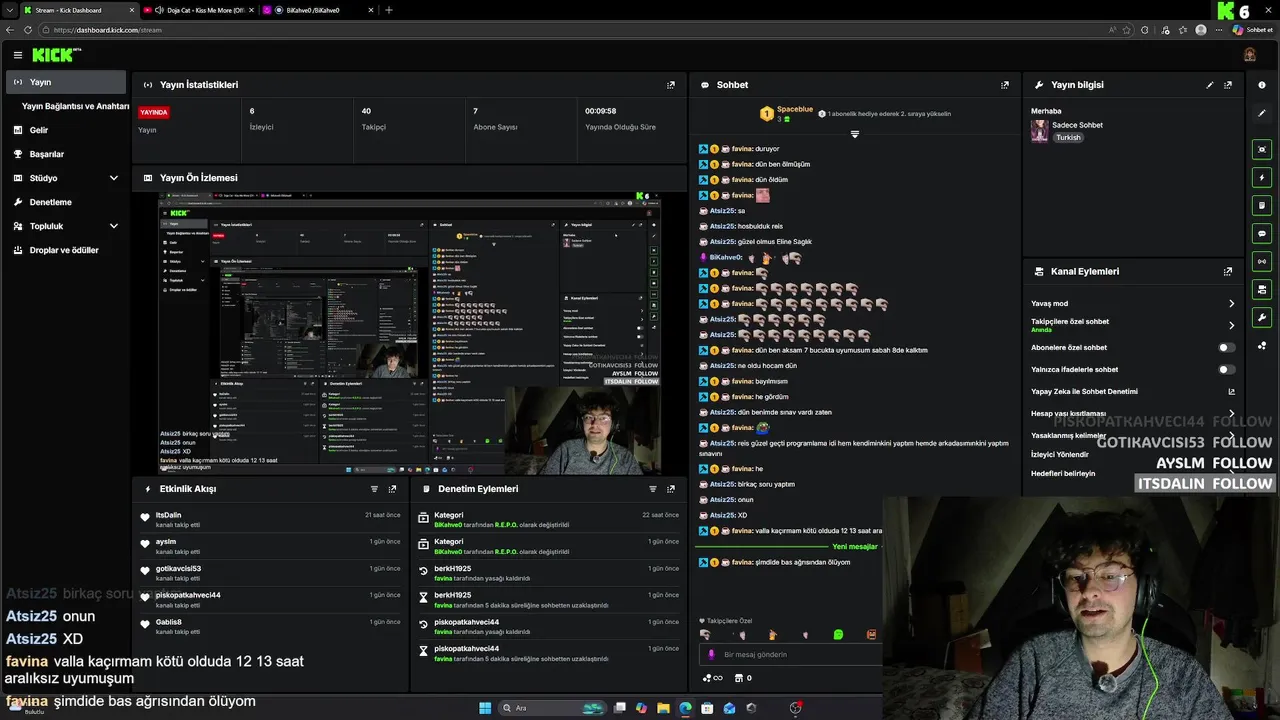
Task: Click Hedefleri belirleyin option
Action: pos(1063,474)
